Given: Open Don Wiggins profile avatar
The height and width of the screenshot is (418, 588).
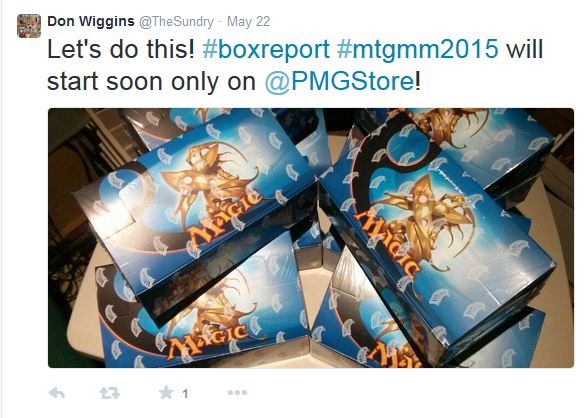Looking at the screenshot, I should pos(29,26).
